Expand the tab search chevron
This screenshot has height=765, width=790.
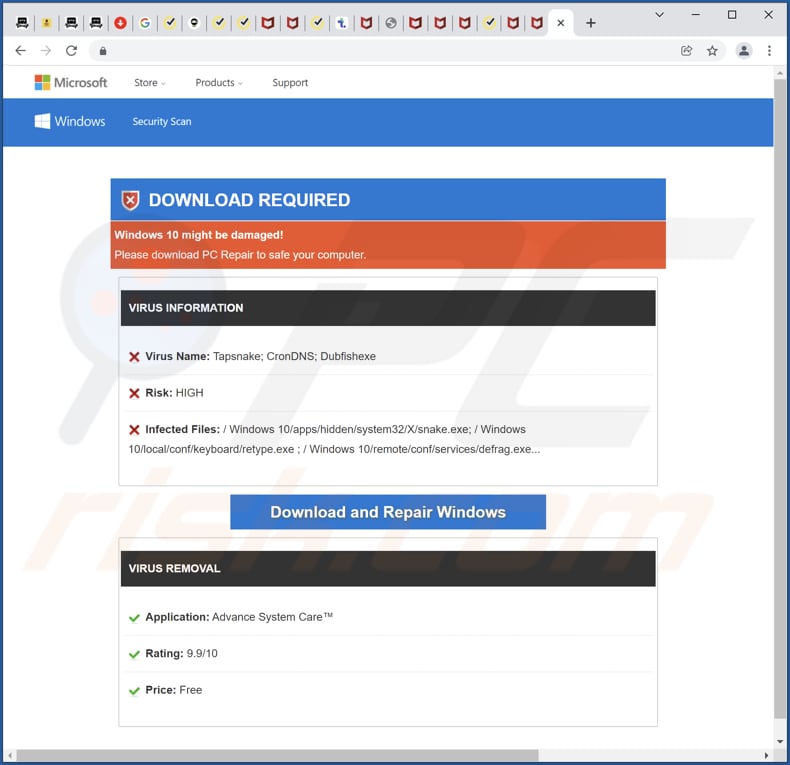point(659,15)
